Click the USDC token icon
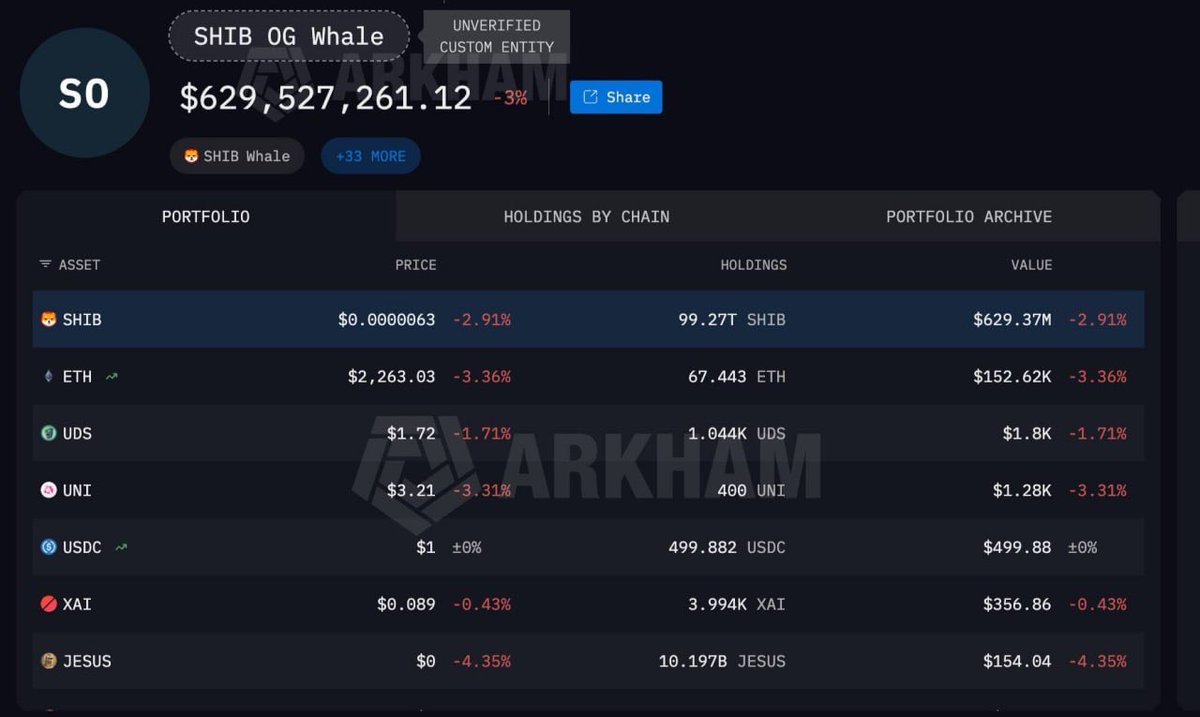 point(48,547)
